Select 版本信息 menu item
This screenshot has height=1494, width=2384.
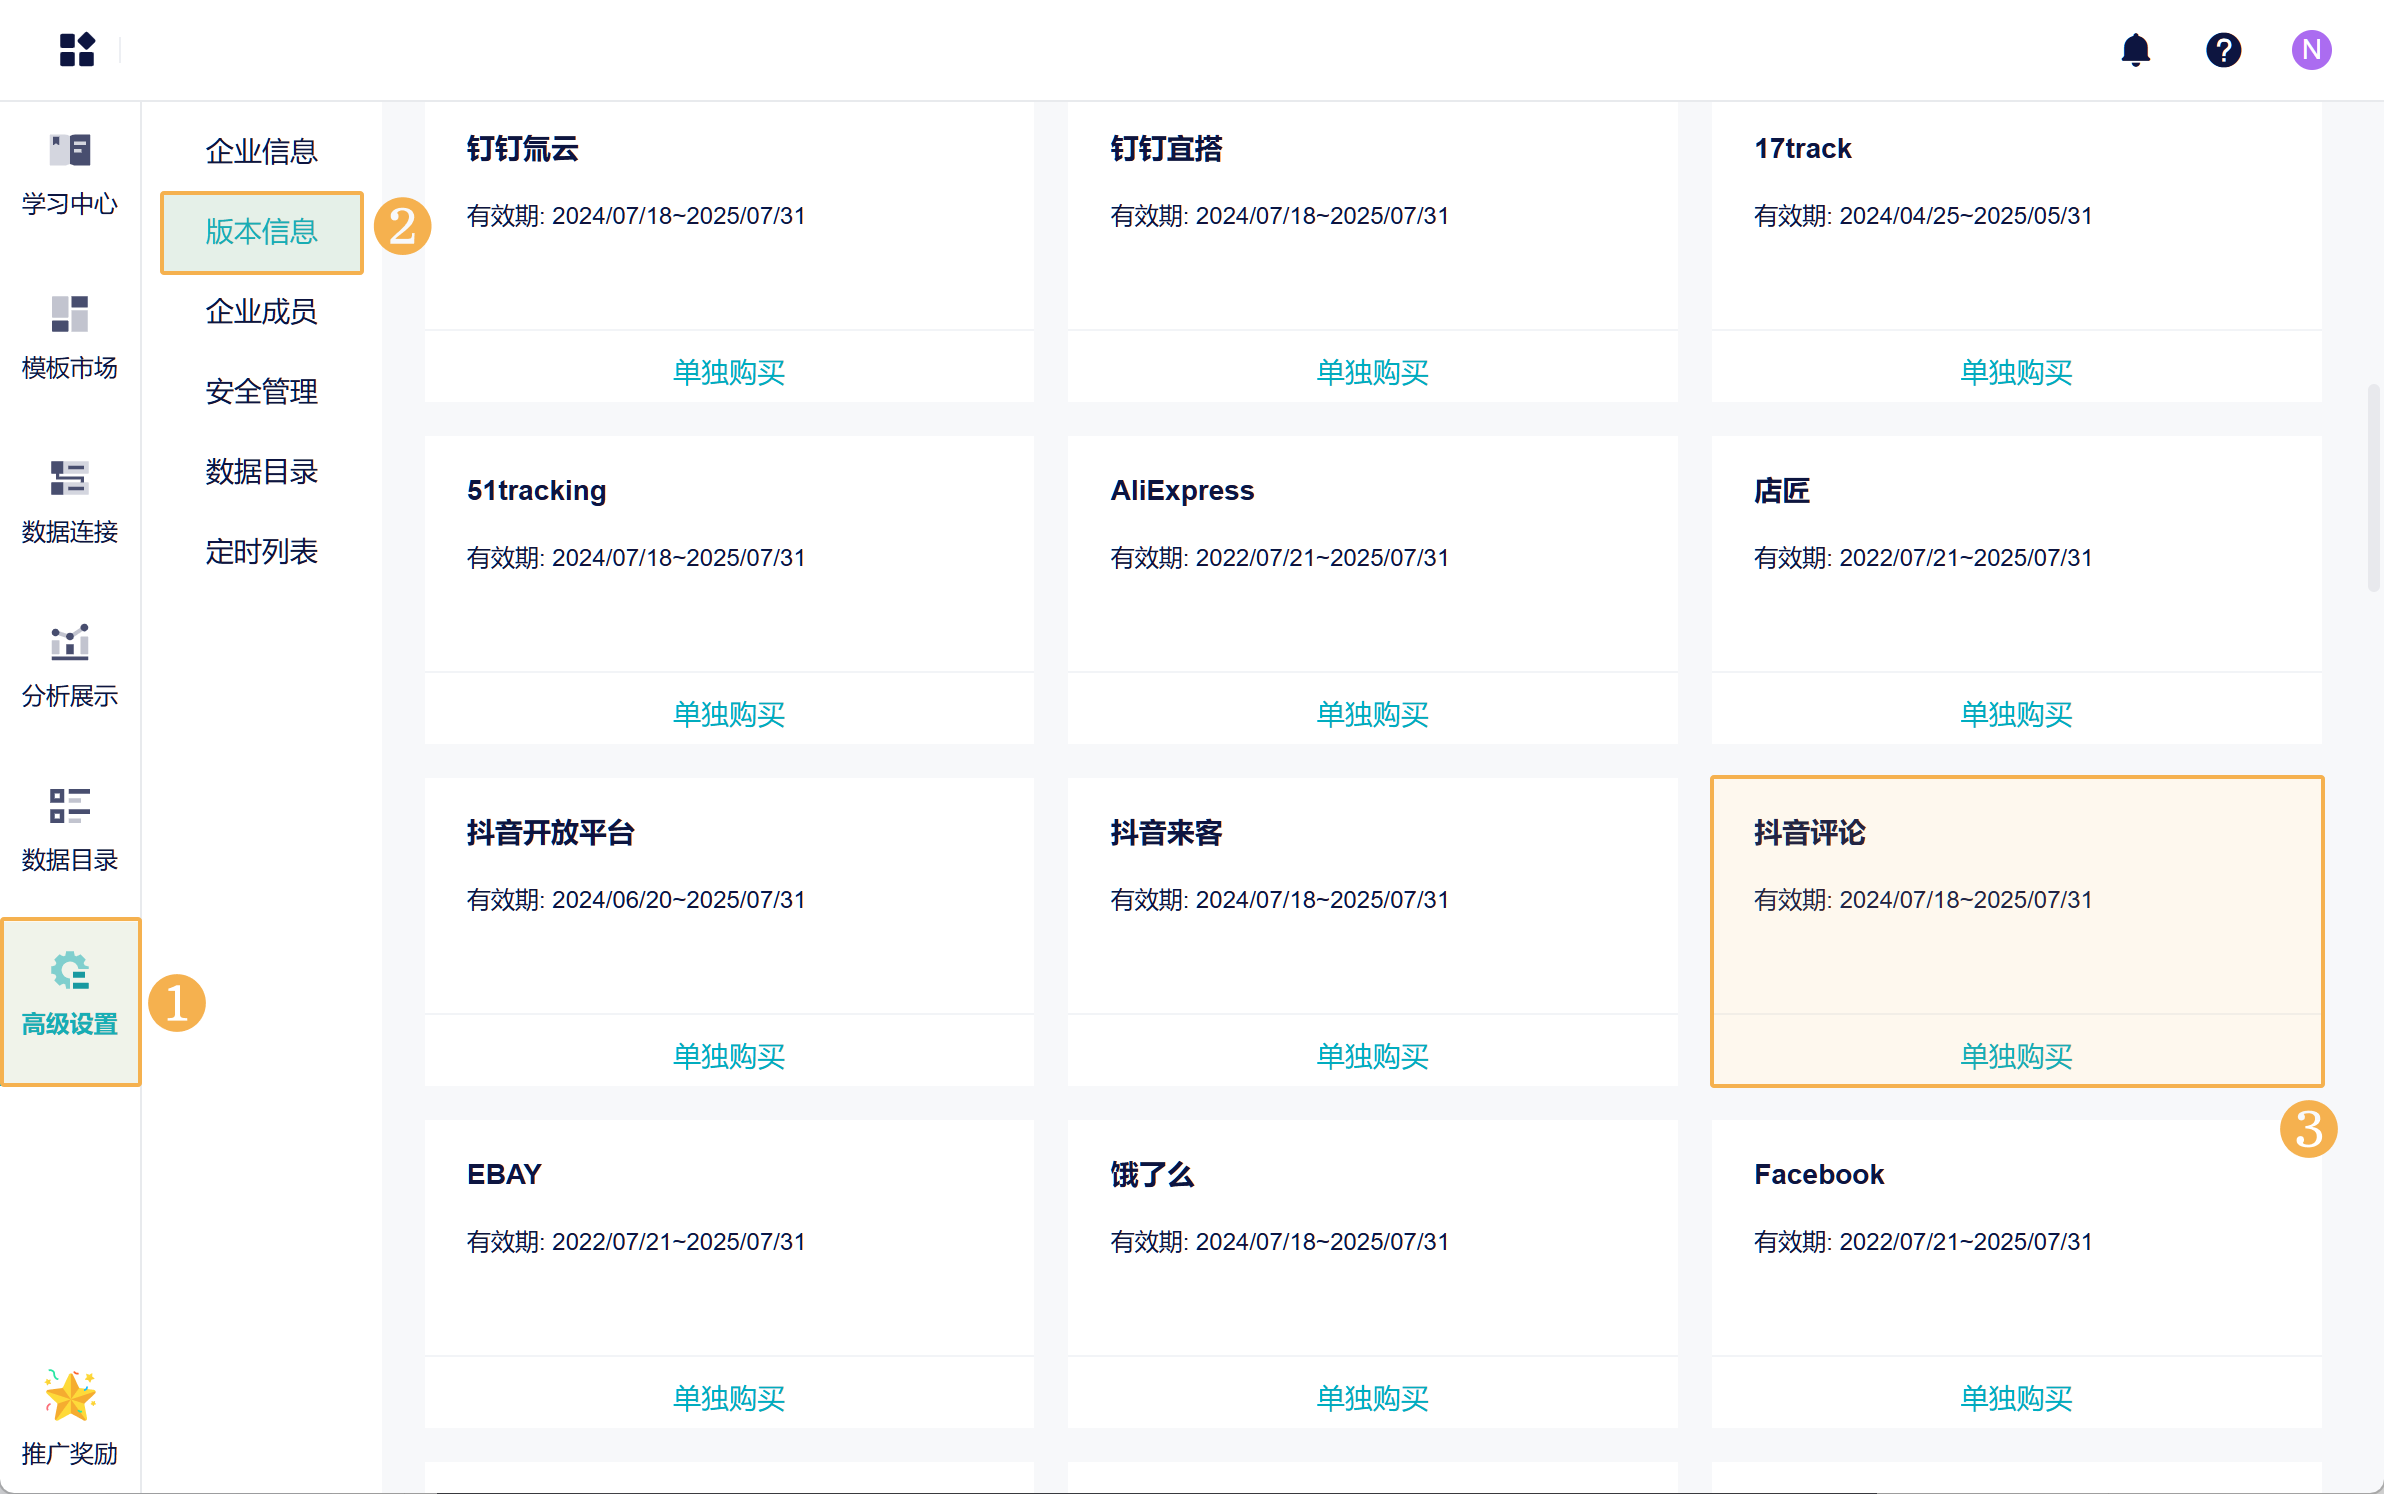pos(261,231)
